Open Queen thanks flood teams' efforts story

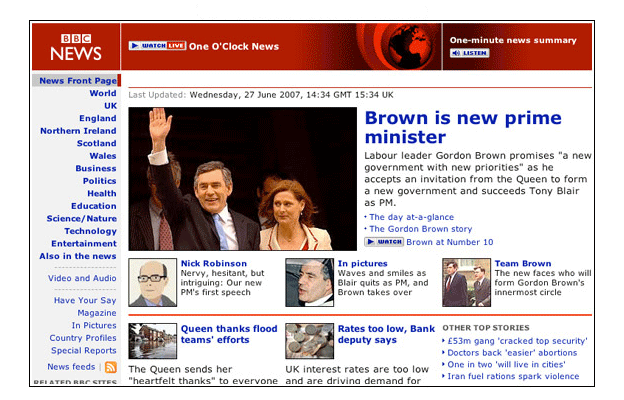(x=229, y=334)
